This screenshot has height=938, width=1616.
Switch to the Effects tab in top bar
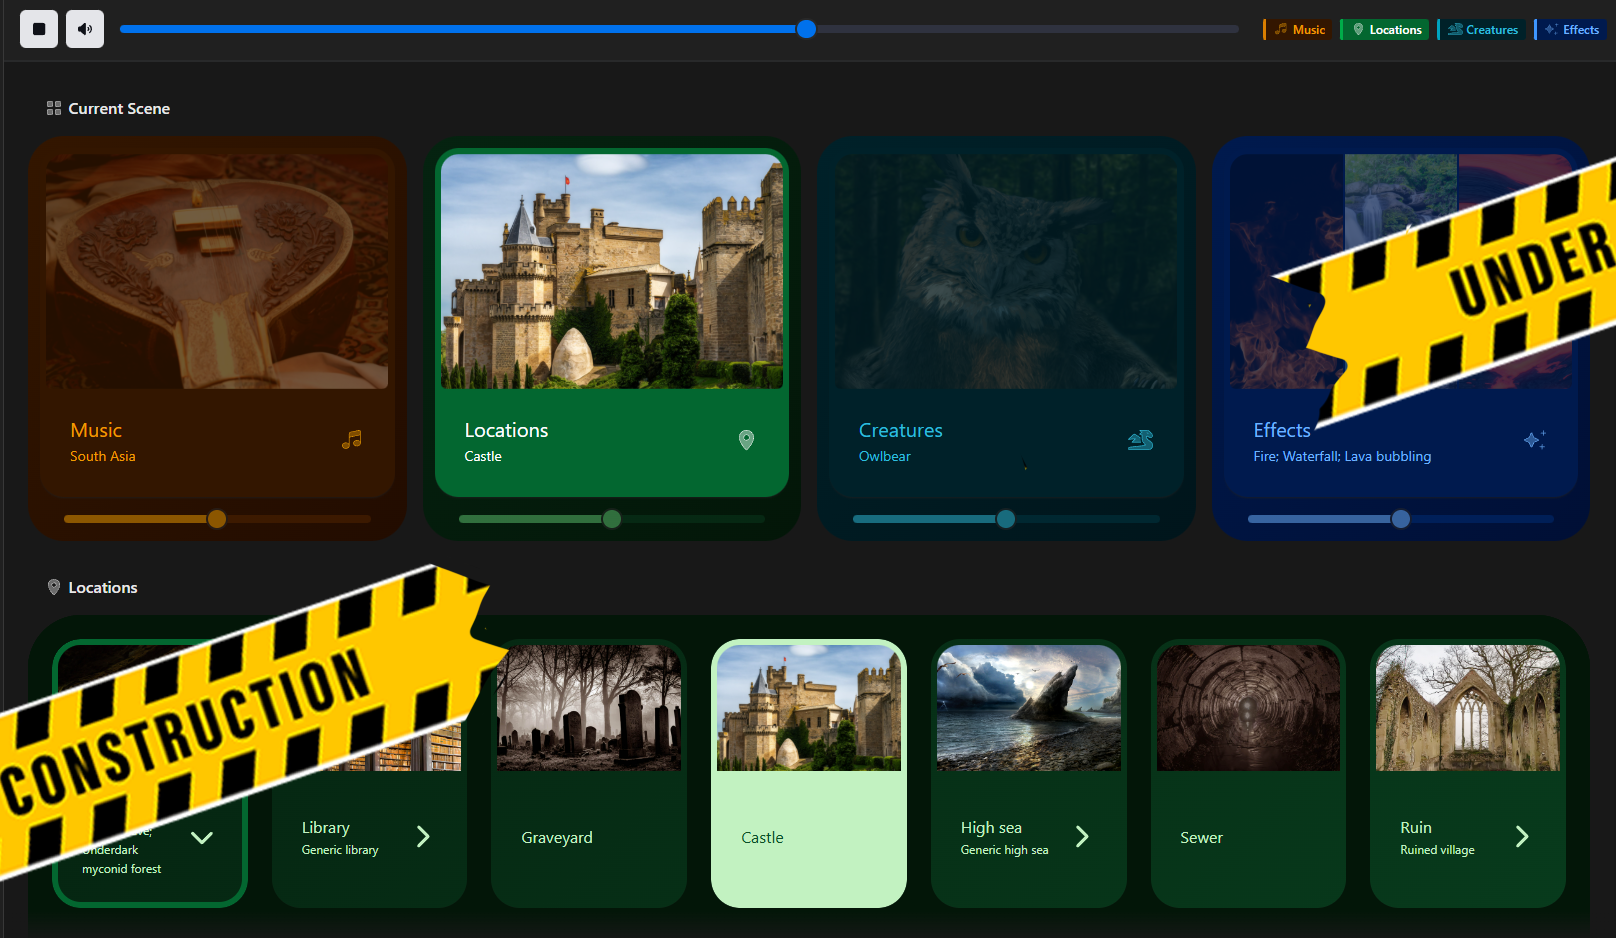coord(1571,30)
